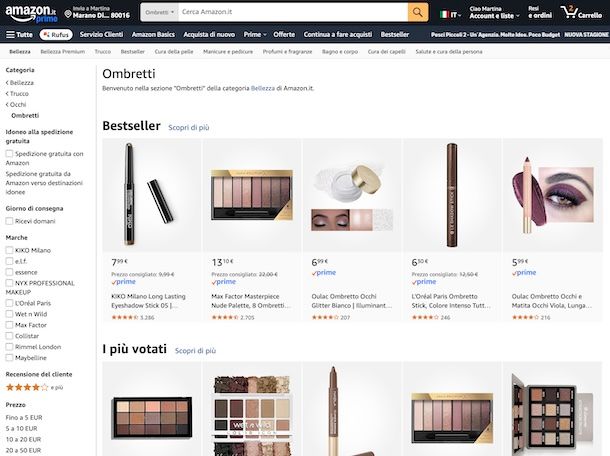
Task: Open Max Factor star rating 2.705 reviews
Action: coord(233,317)
